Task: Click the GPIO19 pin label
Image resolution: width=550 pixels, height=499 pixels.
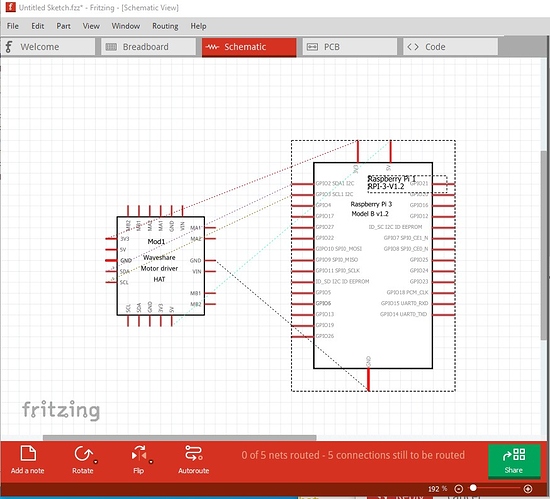Action: tap(325, 325)
